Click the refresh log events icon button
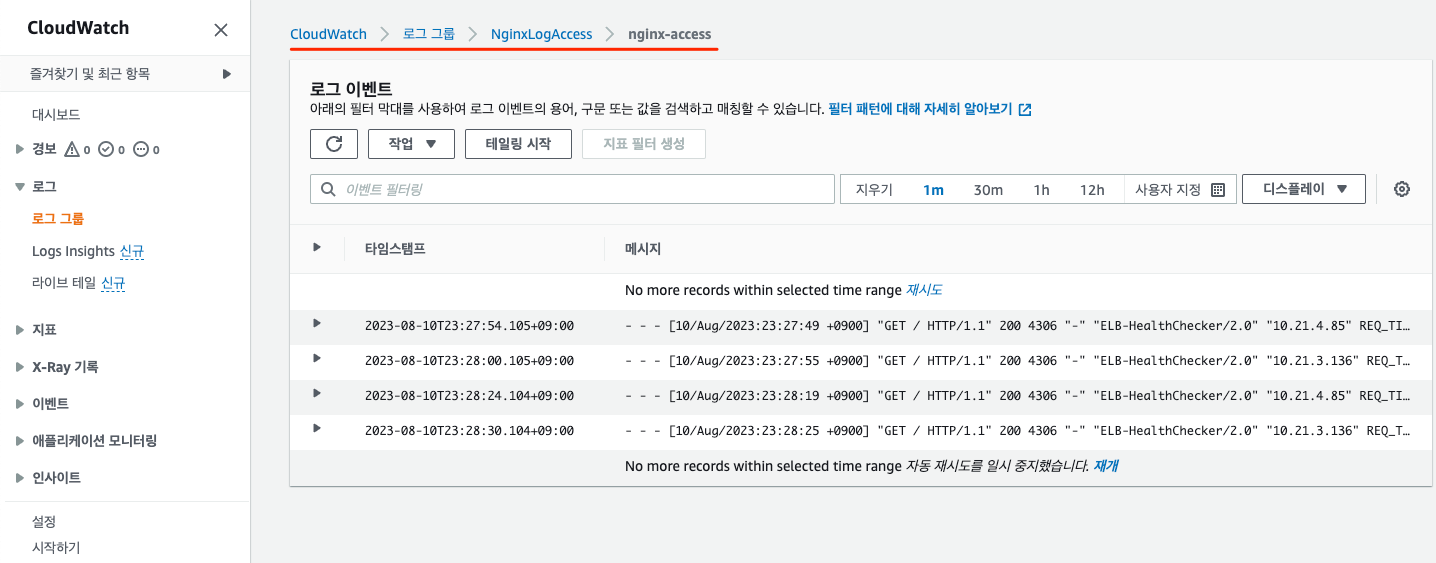This screenshot has width=1436, height=563. [x=334, y=144]
